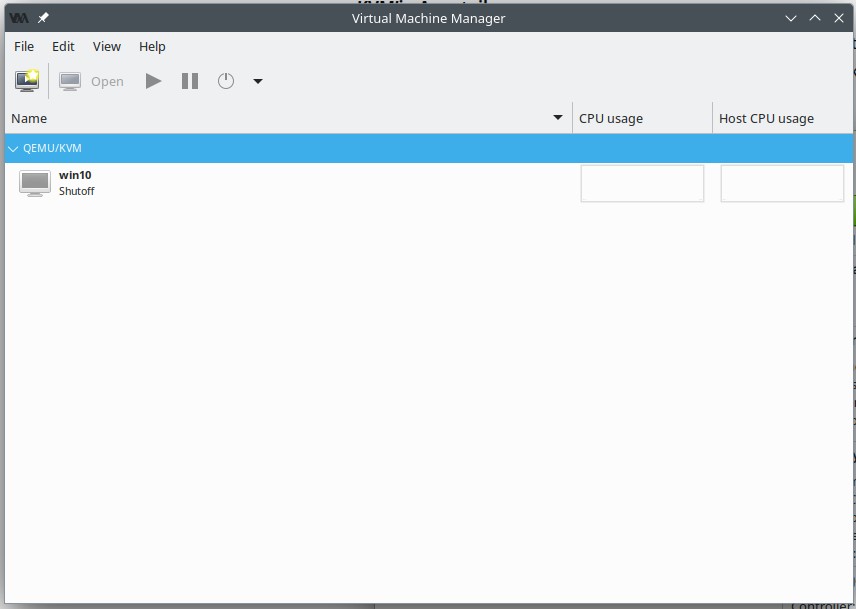Click the Host CPU usage column header
The height and width of the screenshot is (609, 856).
766,118
